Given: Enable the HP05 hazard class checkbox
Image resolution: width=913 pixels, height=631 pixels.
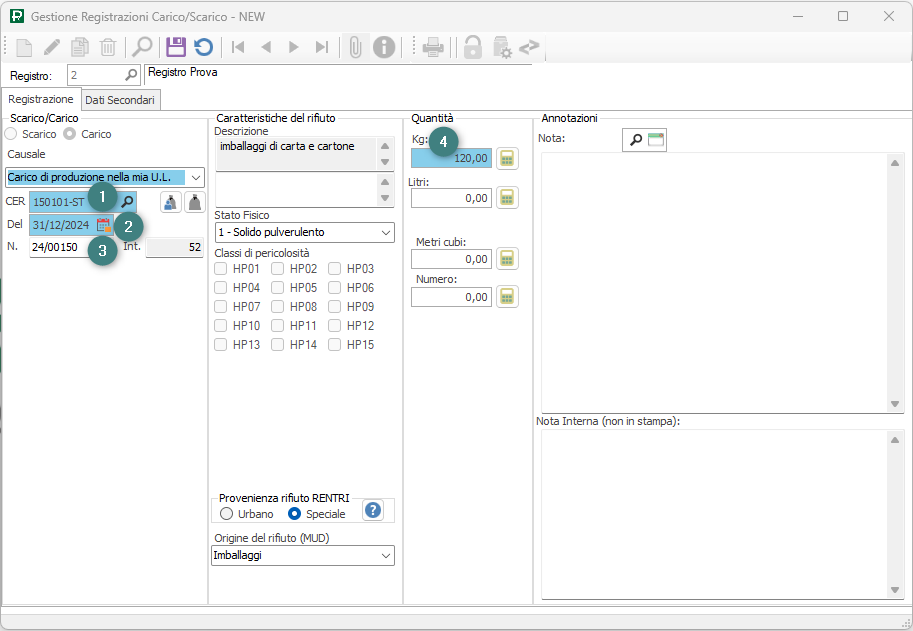Looking at the screenshot, I should tap(278, 288).
